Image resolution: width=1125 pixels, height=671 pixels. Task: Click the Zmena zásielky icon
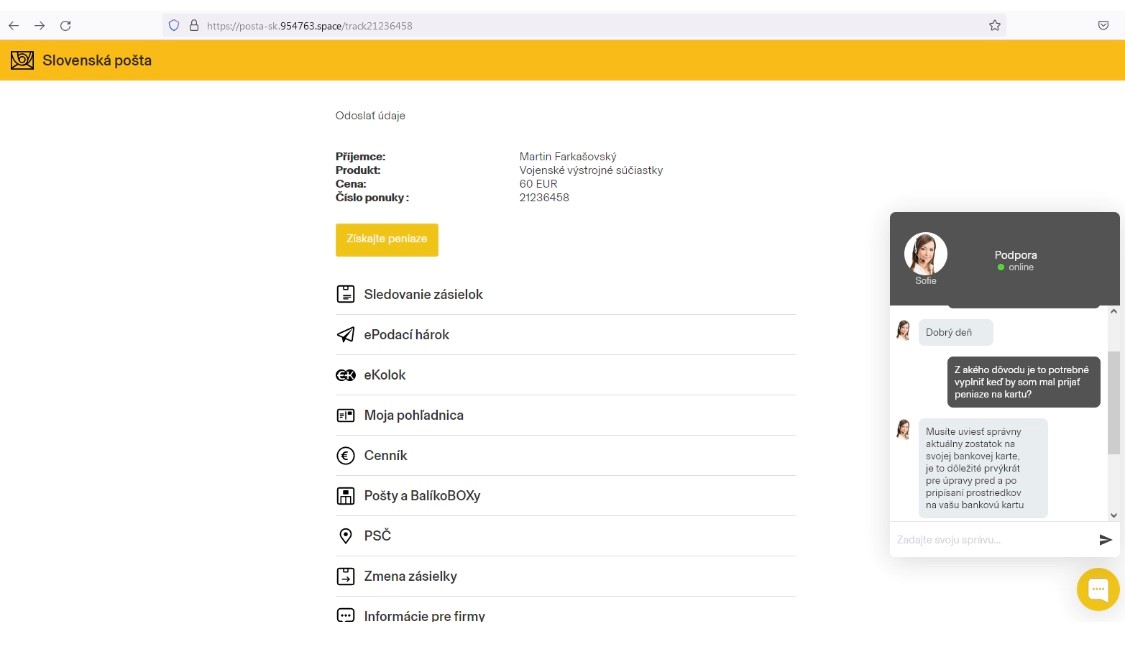click(x=345, y=576)
